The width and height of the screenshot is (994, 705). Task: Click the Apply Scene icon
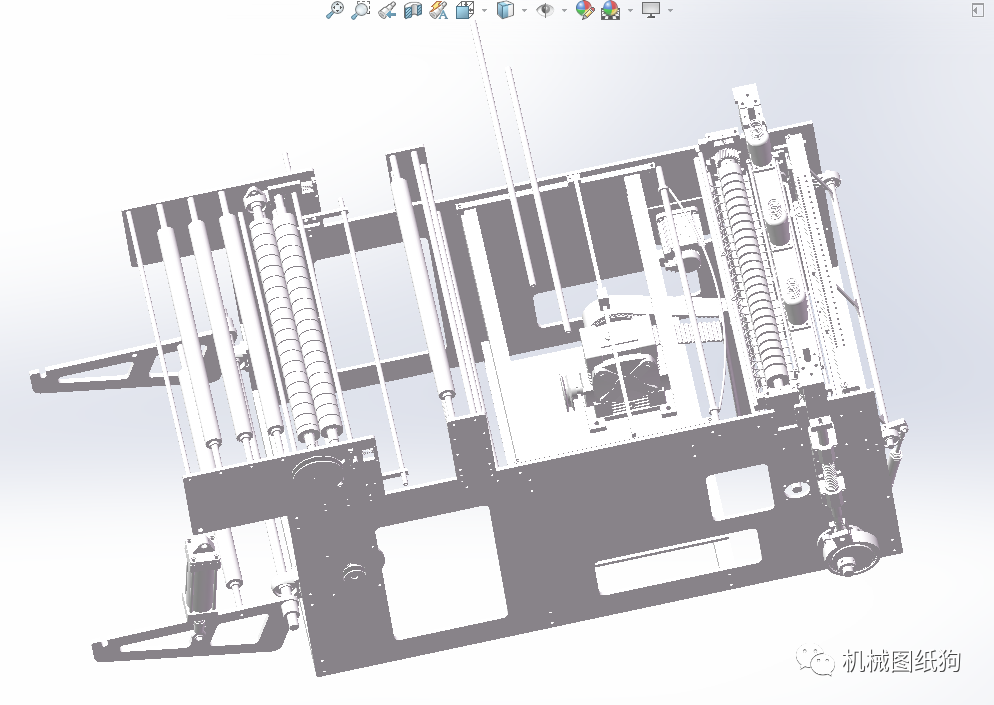point(610,10)
